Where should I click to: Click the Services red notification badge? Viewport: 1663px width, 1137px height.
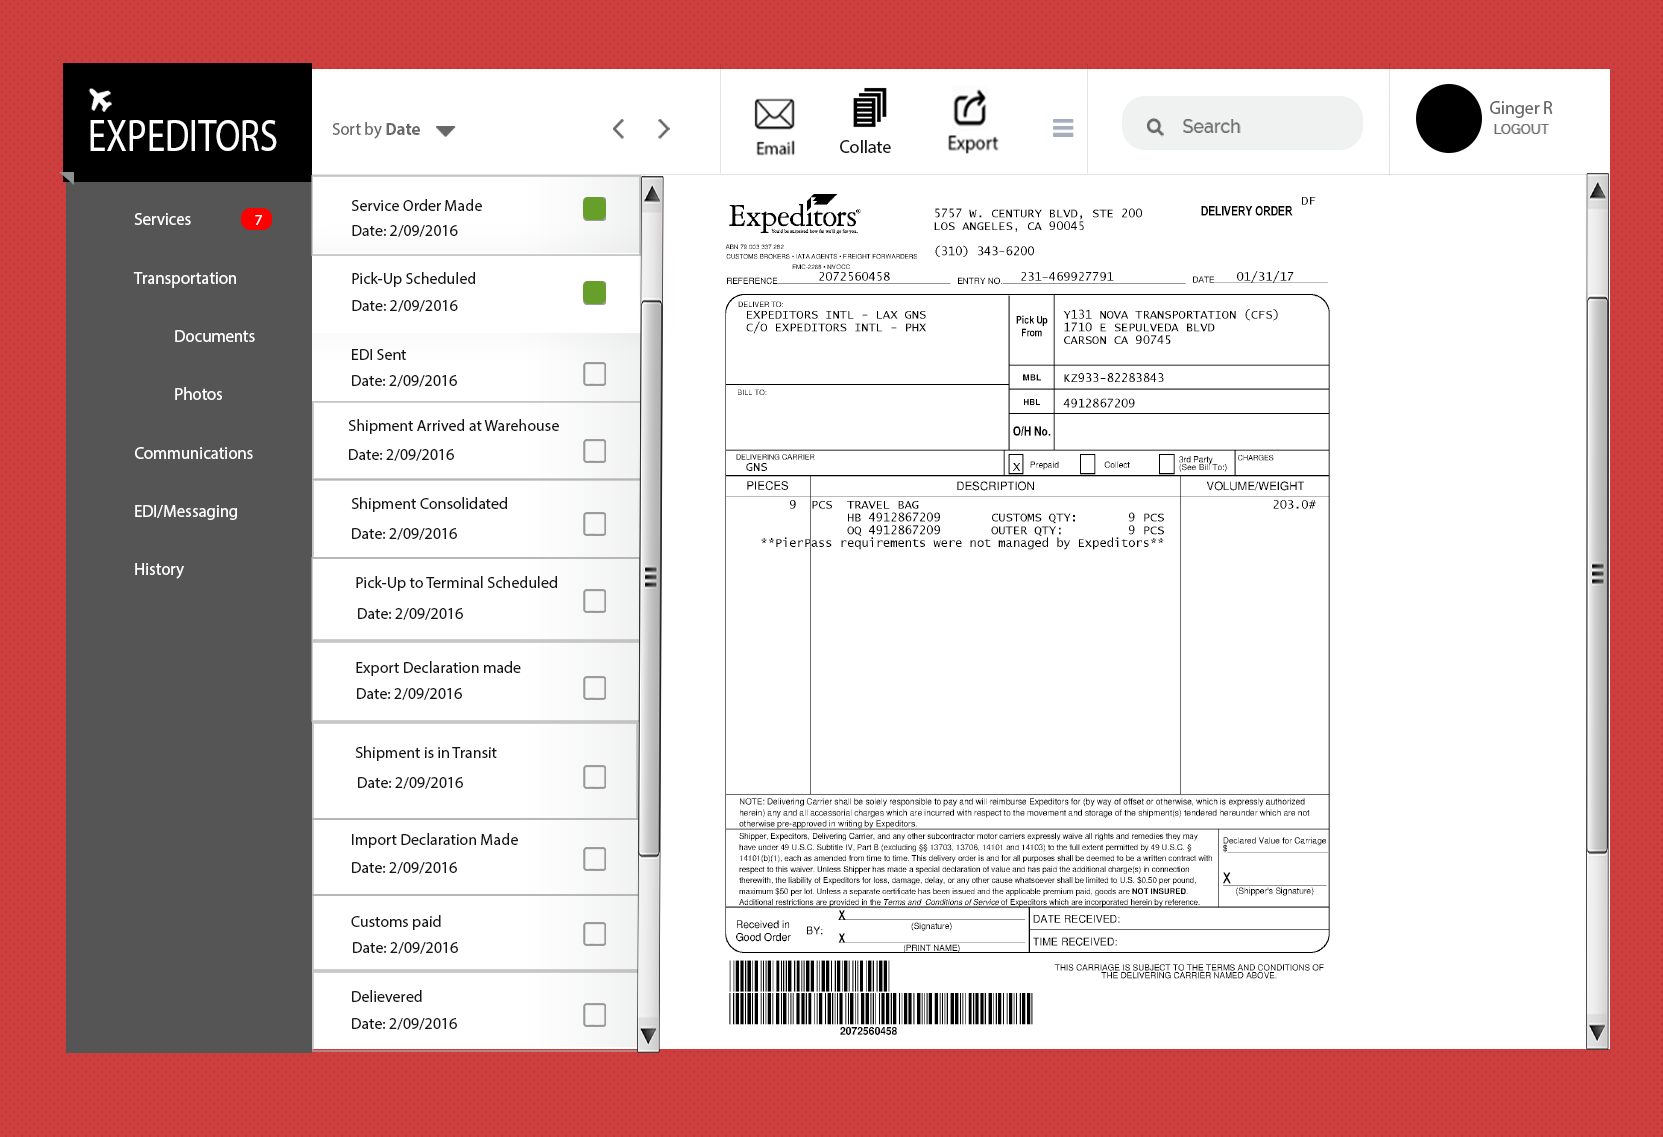click(257, 220)
